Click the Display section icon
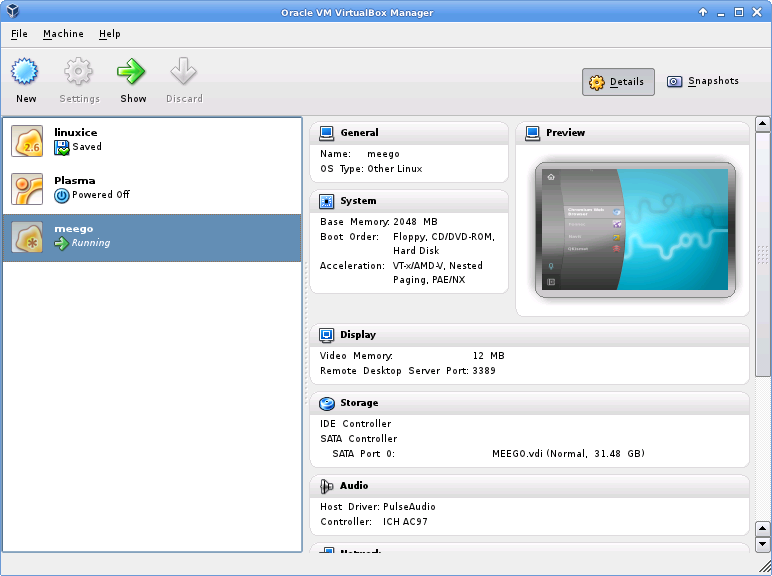772x576 pixels. click(x=326, y=335)
